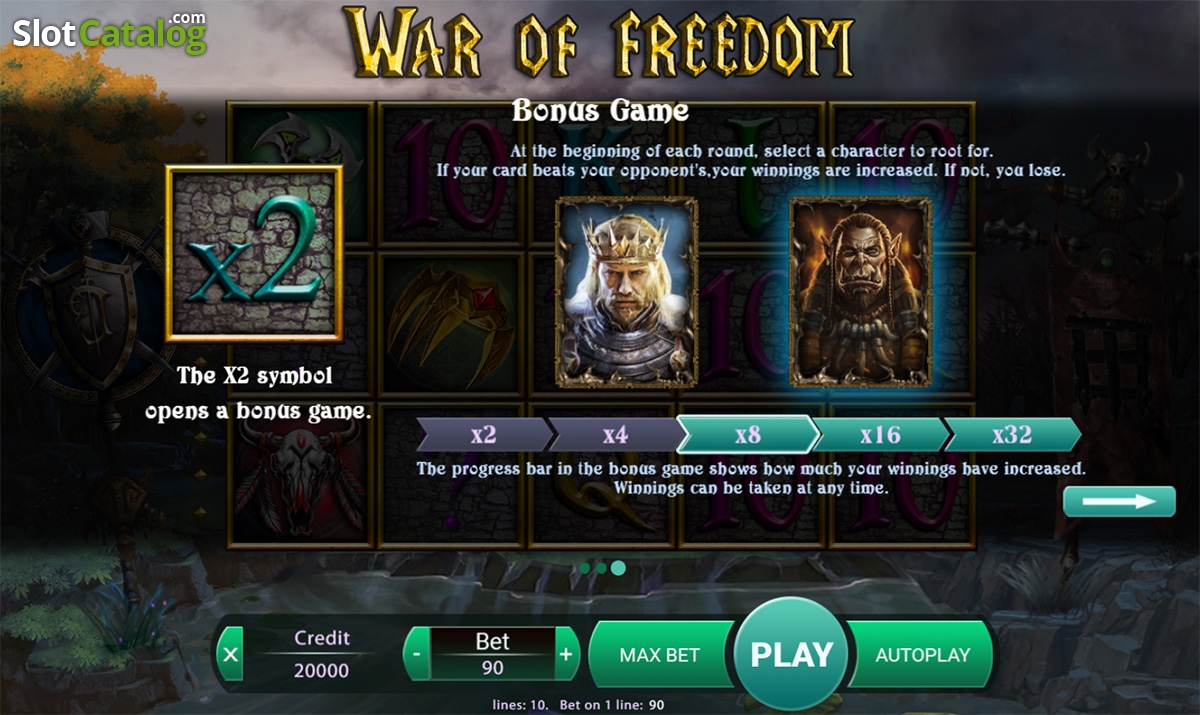Click the MAX BET button
This screenshot has height=715, width=1200.
coord(660,655)
